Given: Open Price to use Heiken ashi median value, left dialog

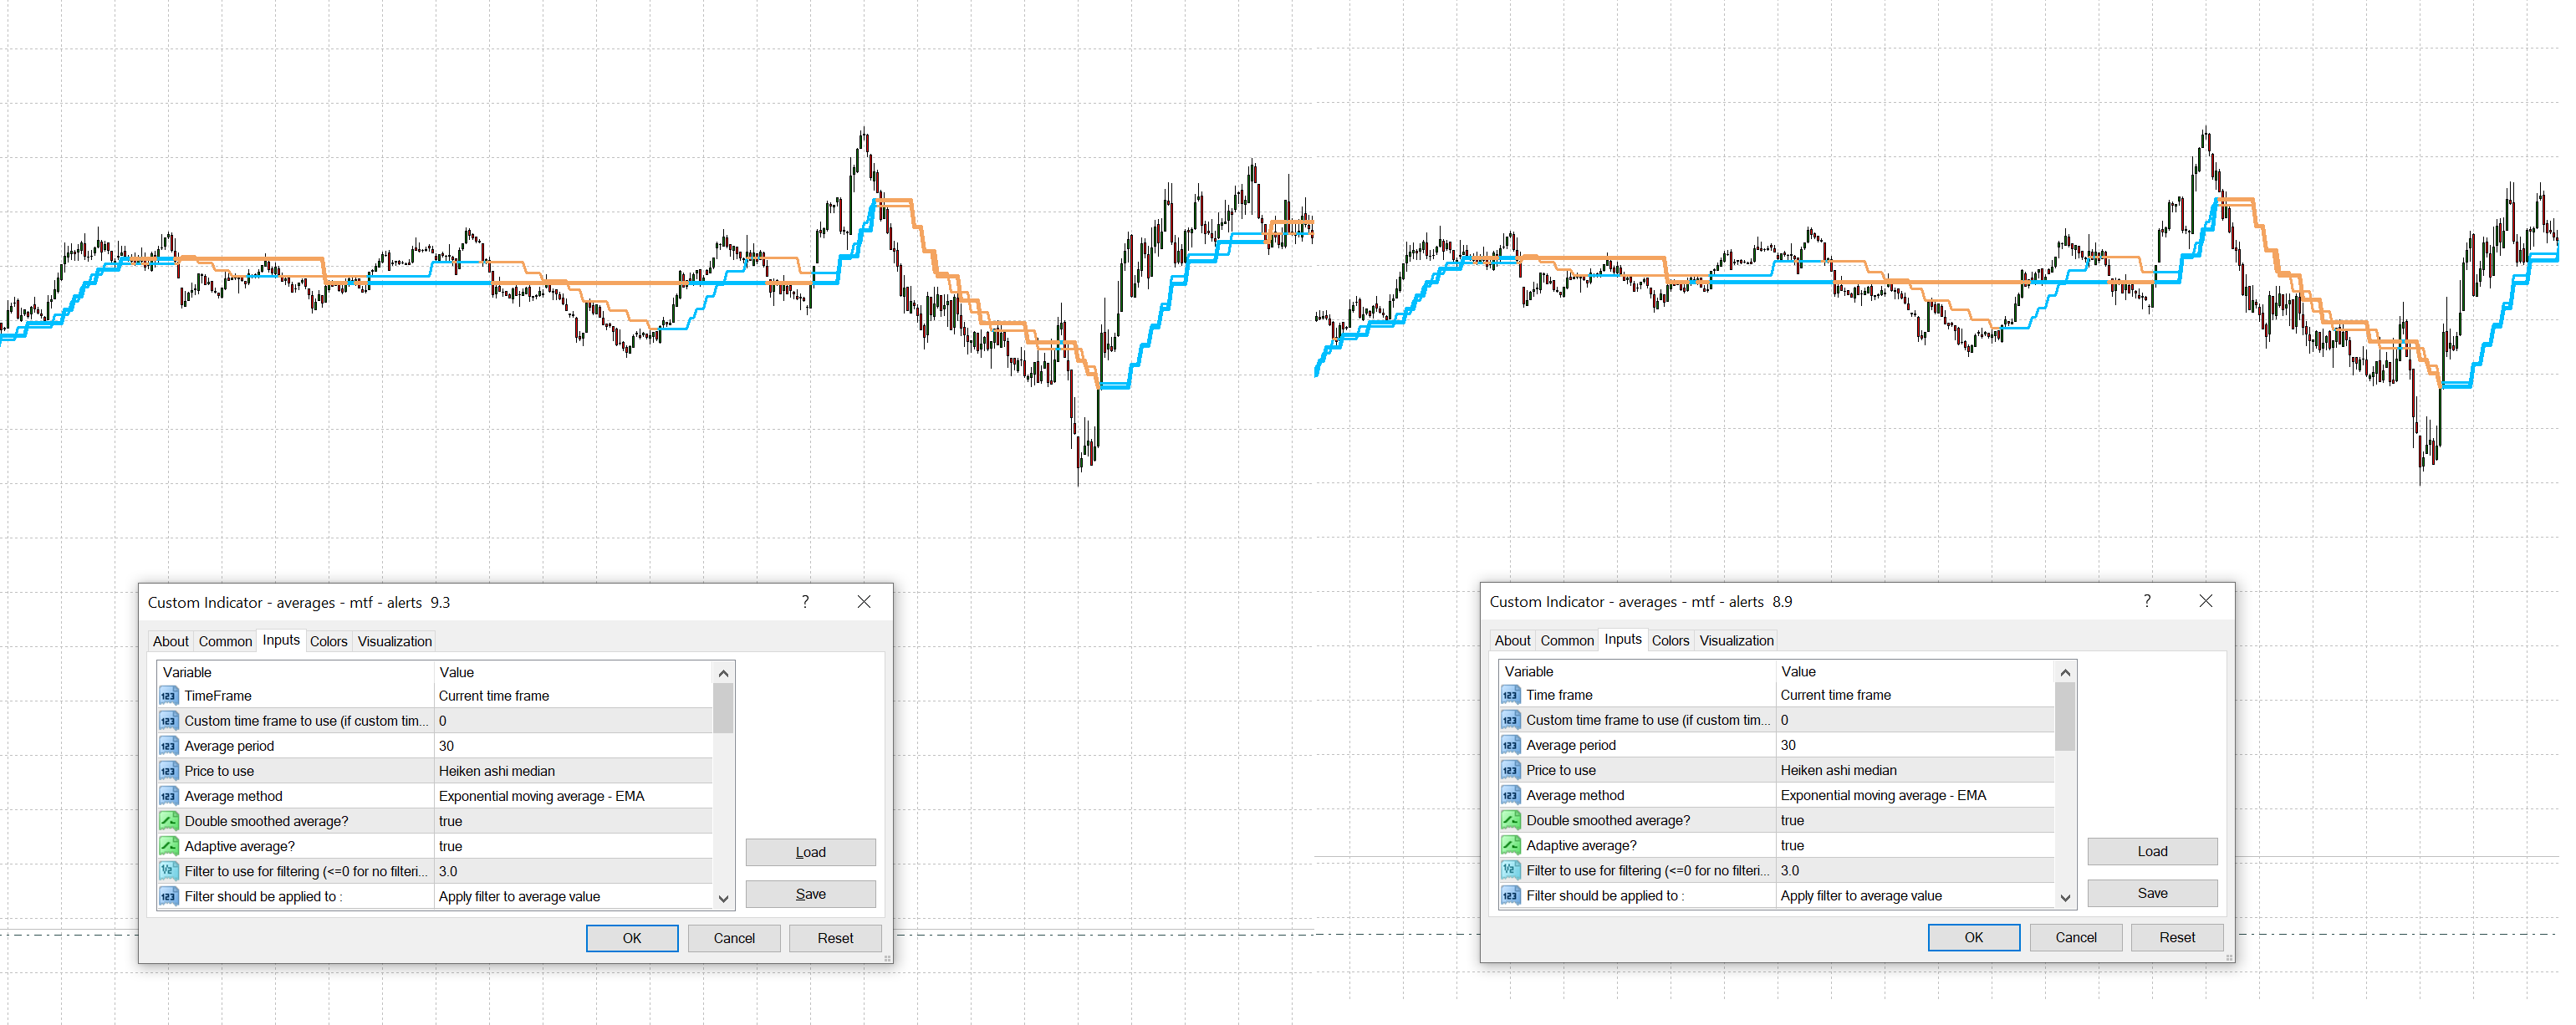Looking at the screenshot, I should (x=496, y=771).
